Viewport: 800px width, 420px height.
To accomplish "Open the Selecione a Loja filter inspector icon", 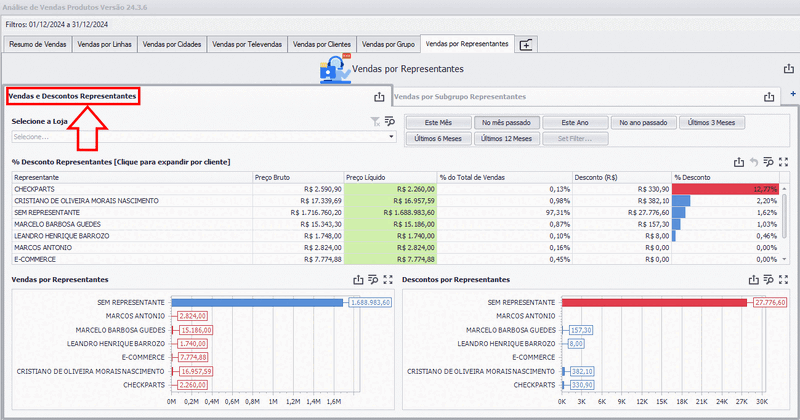I will tap(390, 121).
